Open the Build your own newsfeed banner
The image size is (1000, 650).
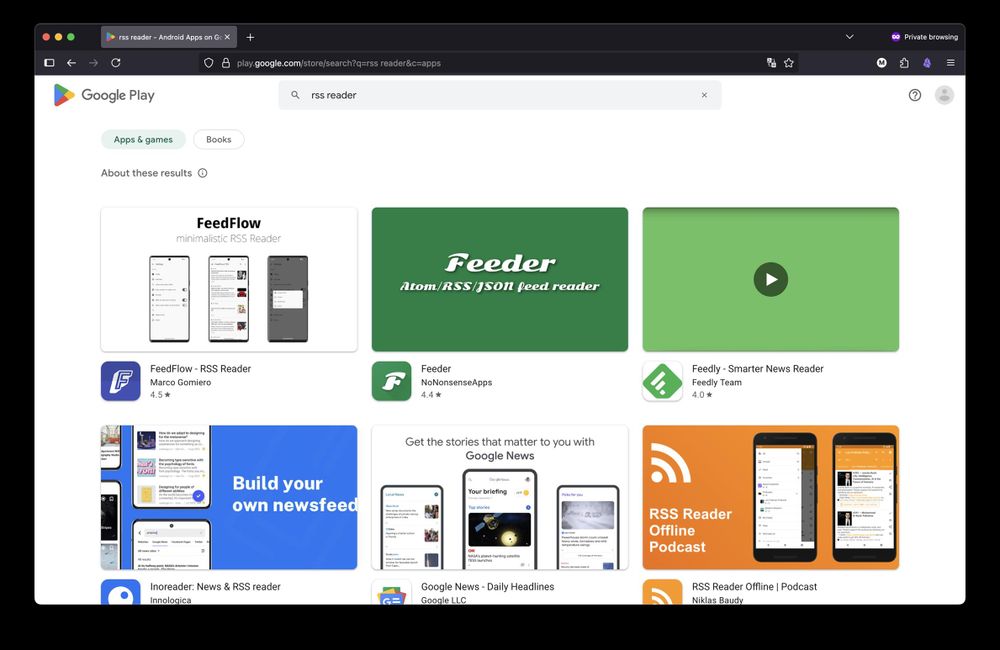[229, 498]
